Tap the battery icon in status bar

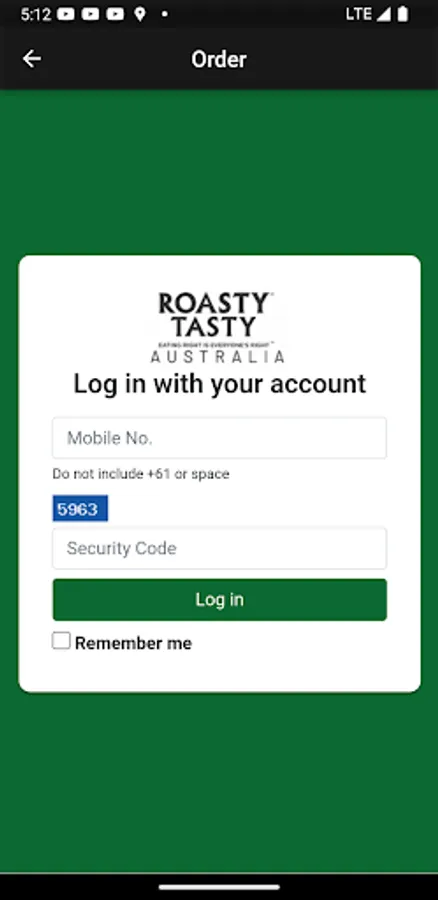403,14
